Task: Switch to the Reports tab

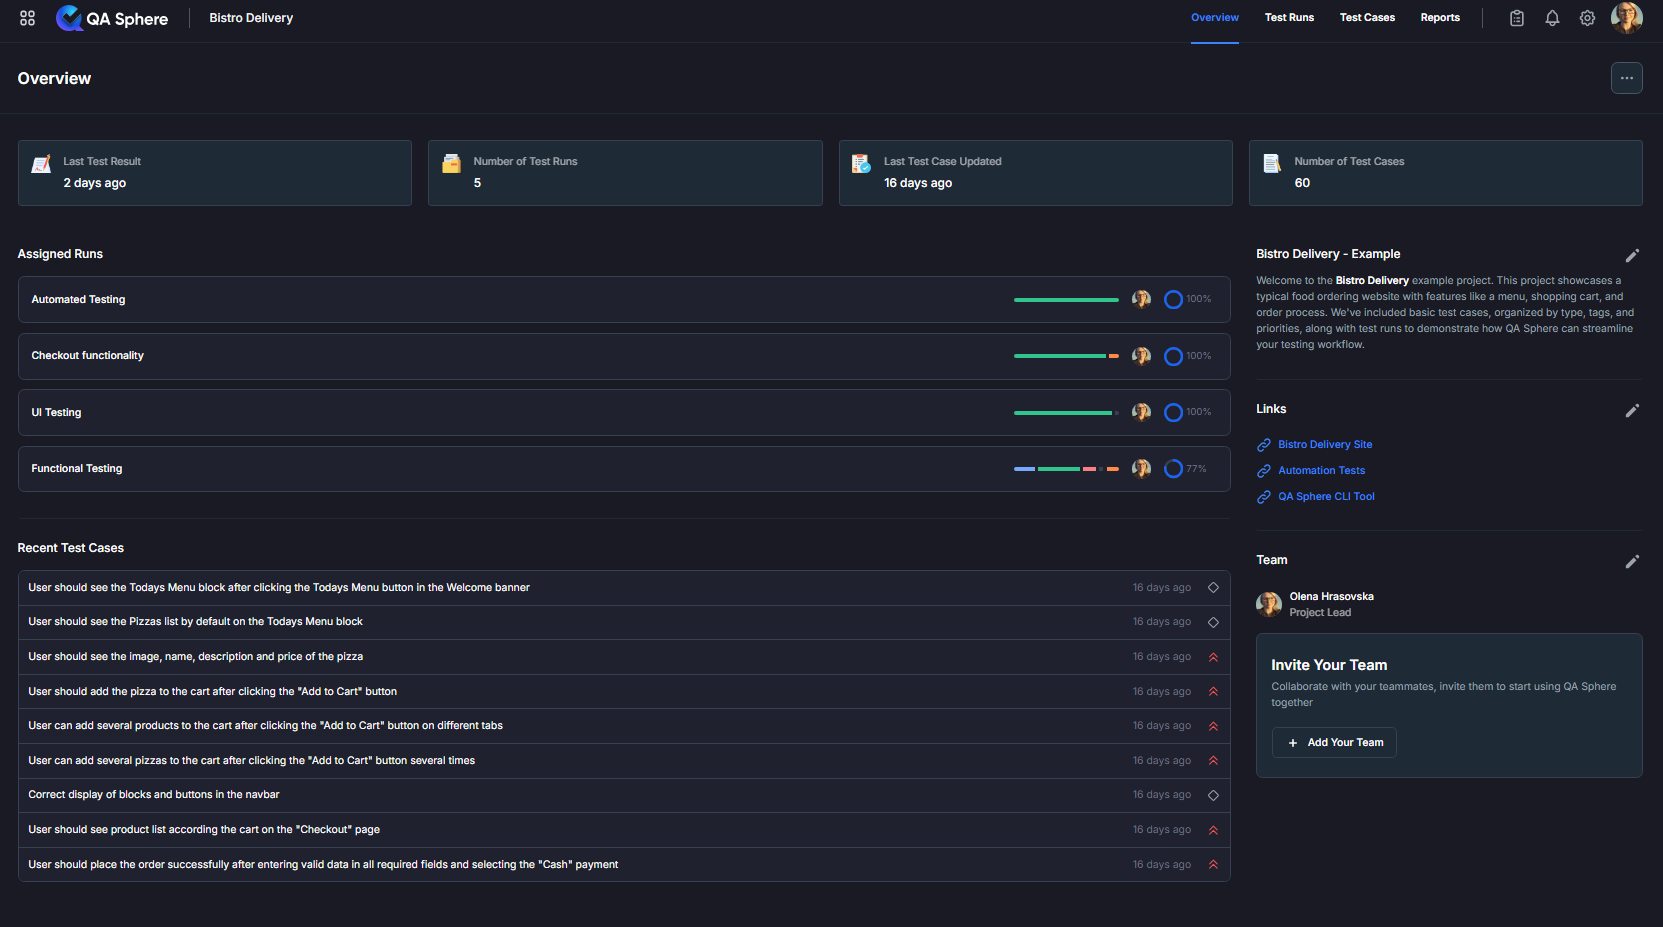Action: (1440, 18)
